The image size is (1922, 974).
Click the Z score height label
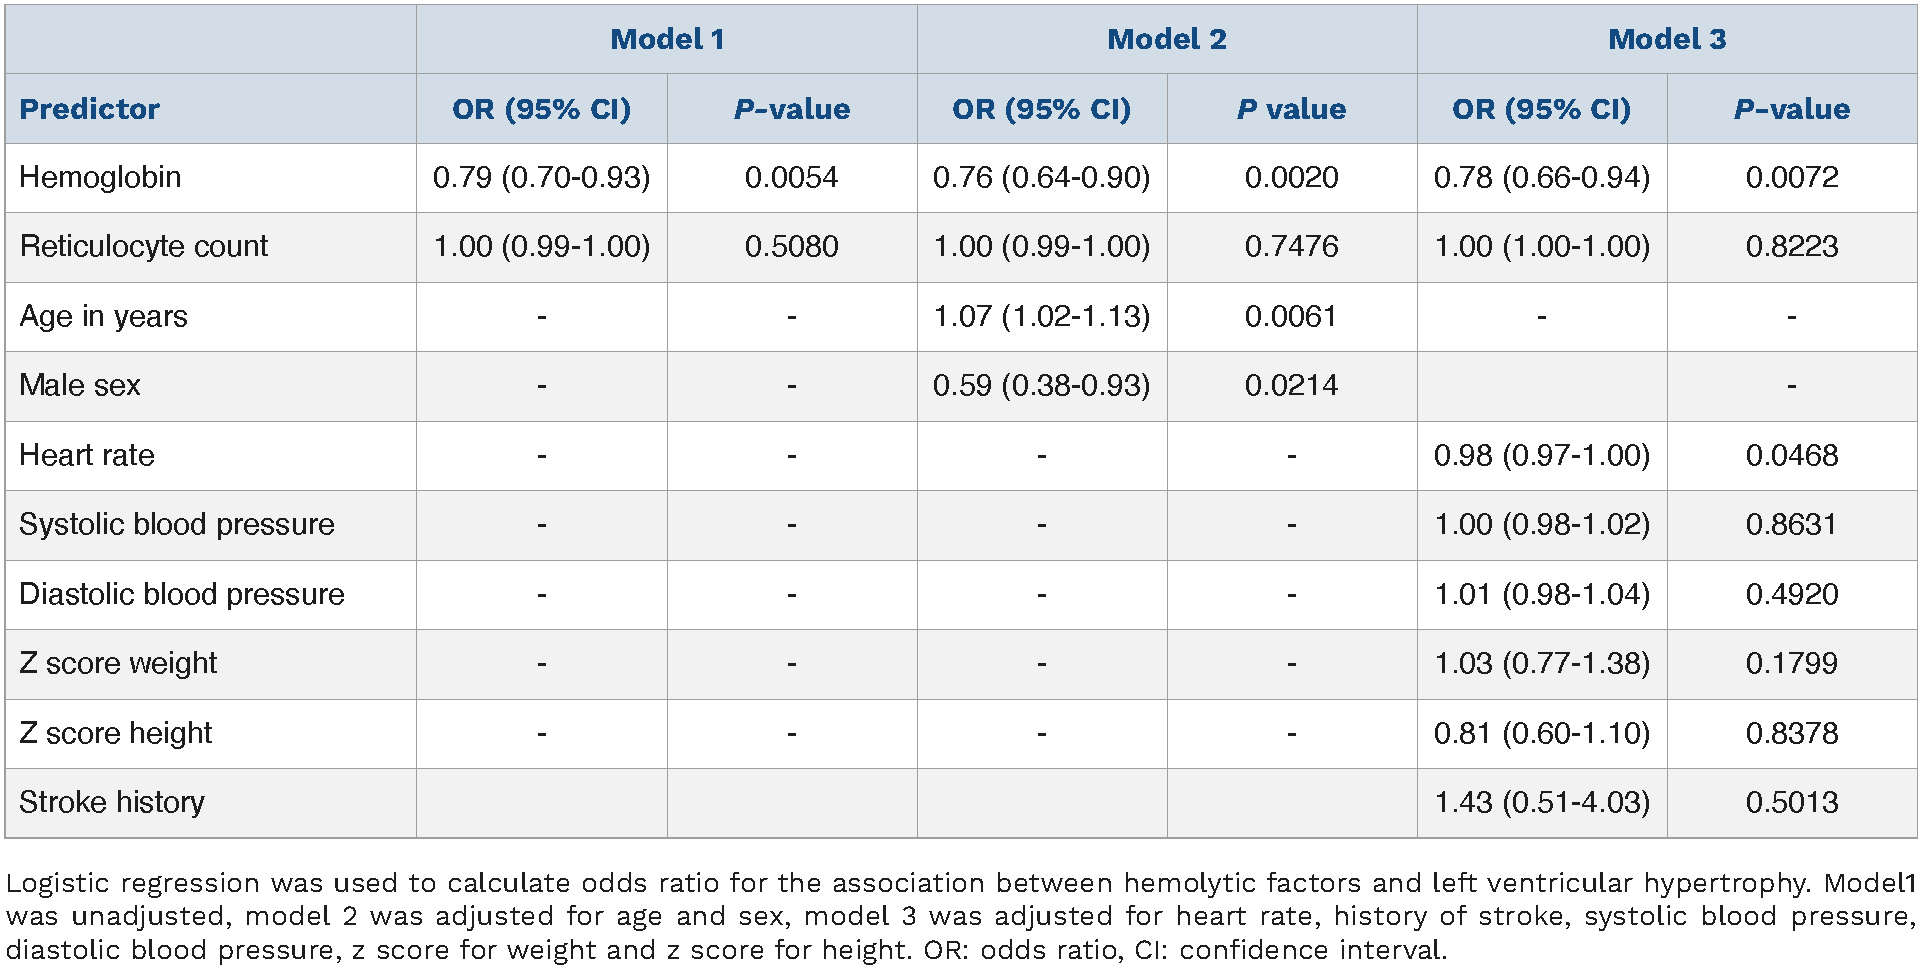tap(116, 733)
